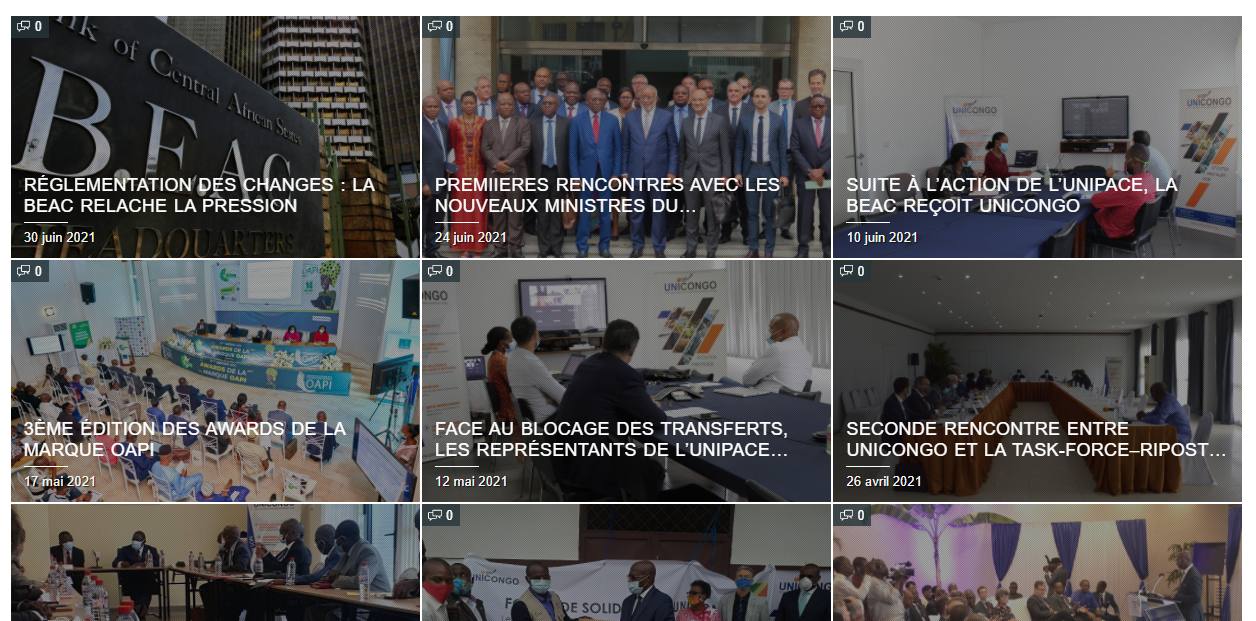1256x621 pixels.
Task: Open 'Face au blocage des transferts' article title
Action: click(x=612, y=439)
